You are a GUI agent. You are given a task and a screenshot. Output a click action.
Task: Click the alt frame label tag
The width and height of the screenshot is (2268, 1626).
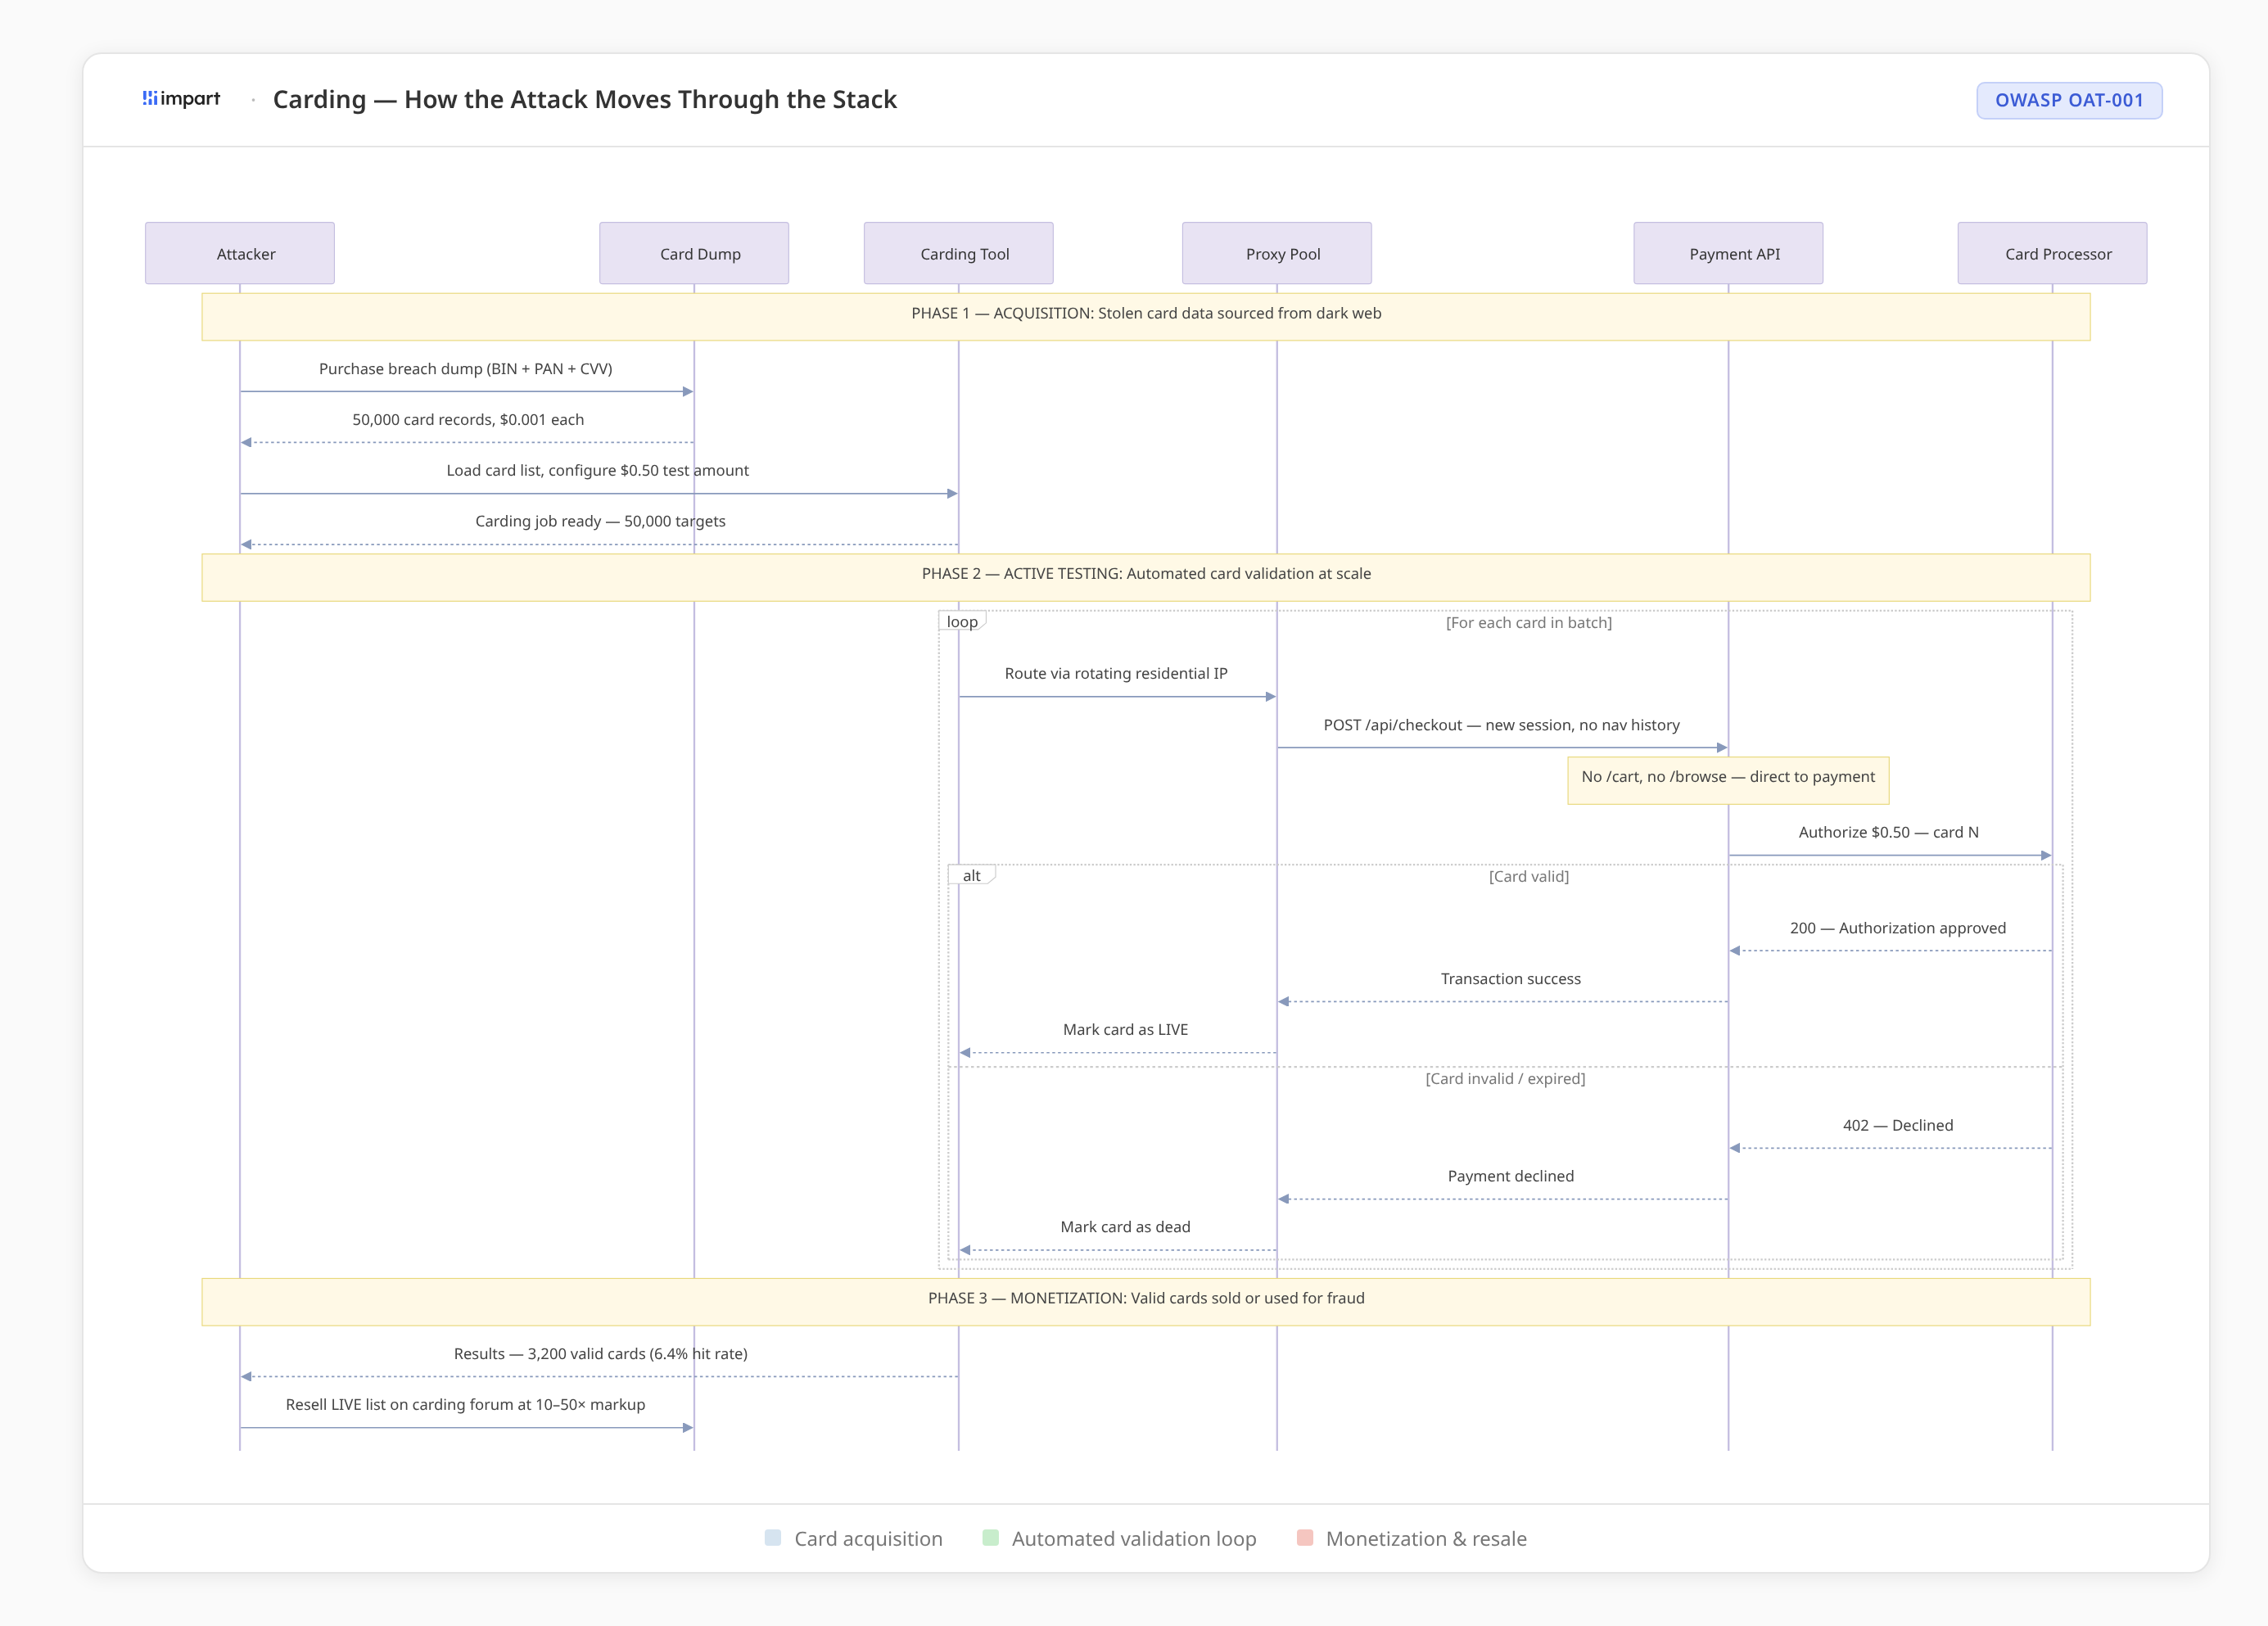coord(971,876)
